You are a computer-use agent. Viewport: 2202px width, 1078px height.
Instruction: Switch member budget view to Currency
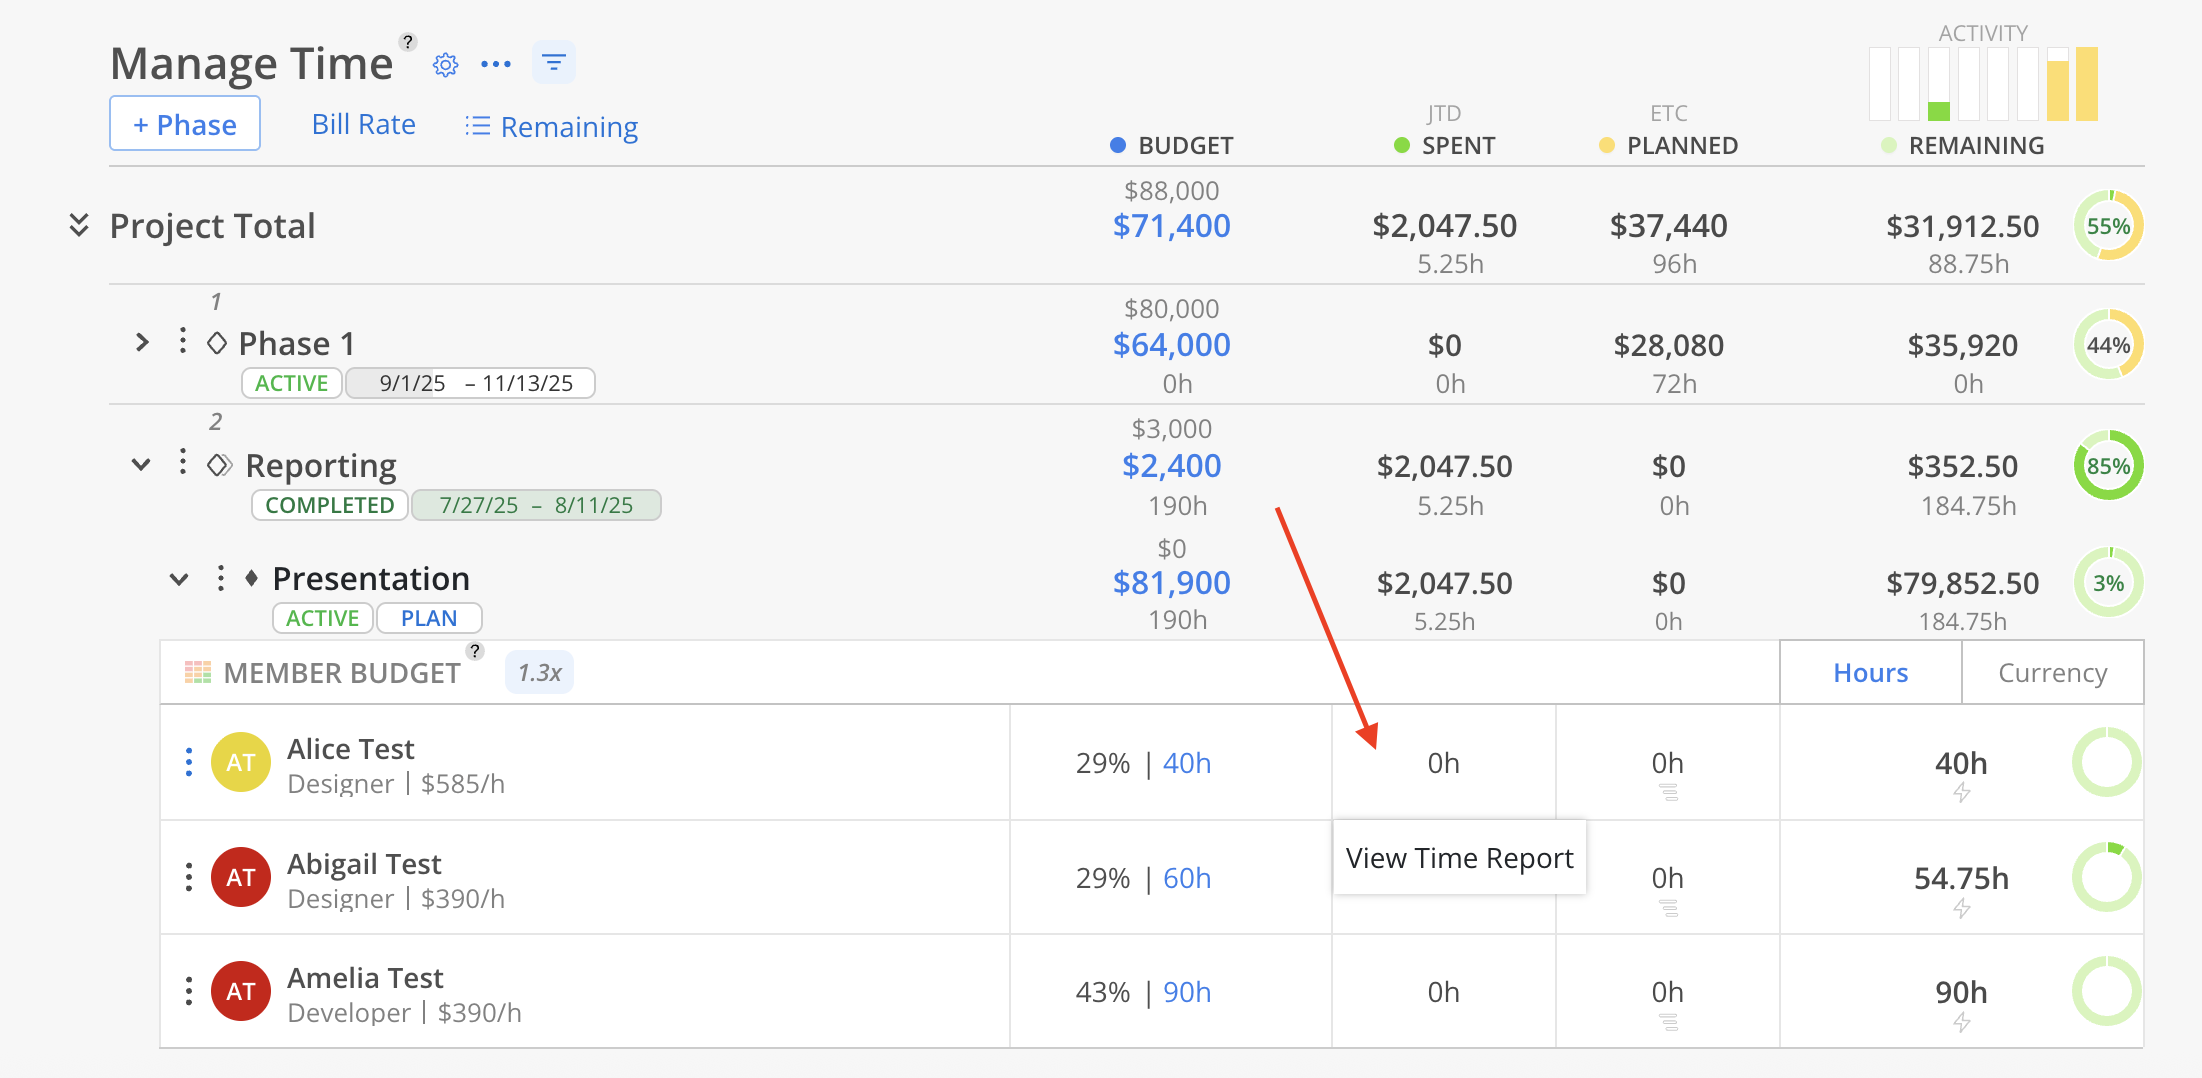pyautogui.click(x=2052, y=673)
